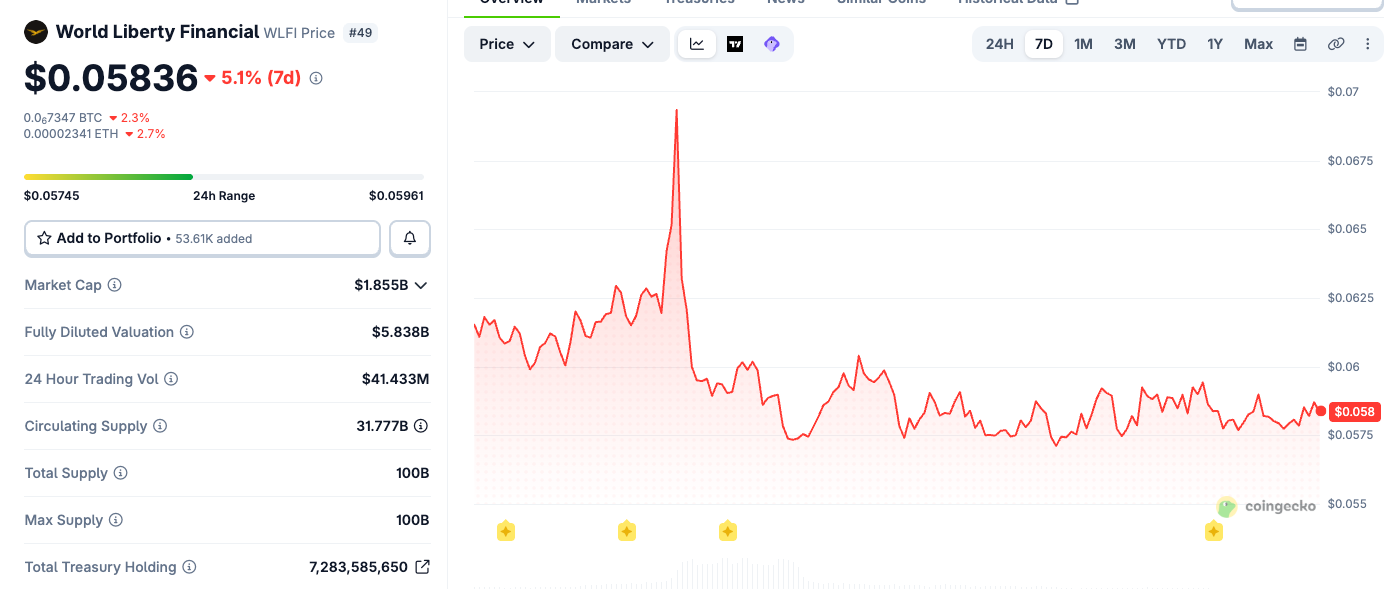Click the third yellow news marker on chart
Screen dimensions: 1396x589
pos(728,531)
